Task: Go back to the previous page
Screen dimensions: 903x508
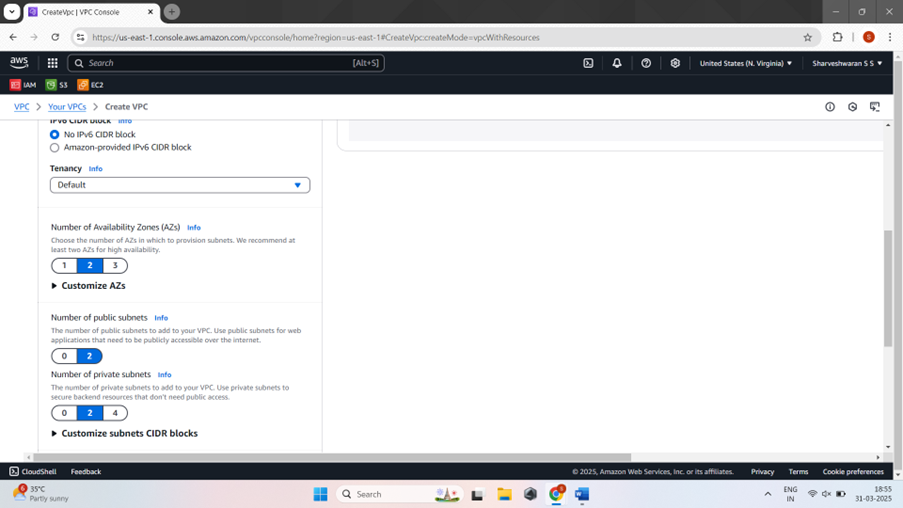Action: (13, 37)
